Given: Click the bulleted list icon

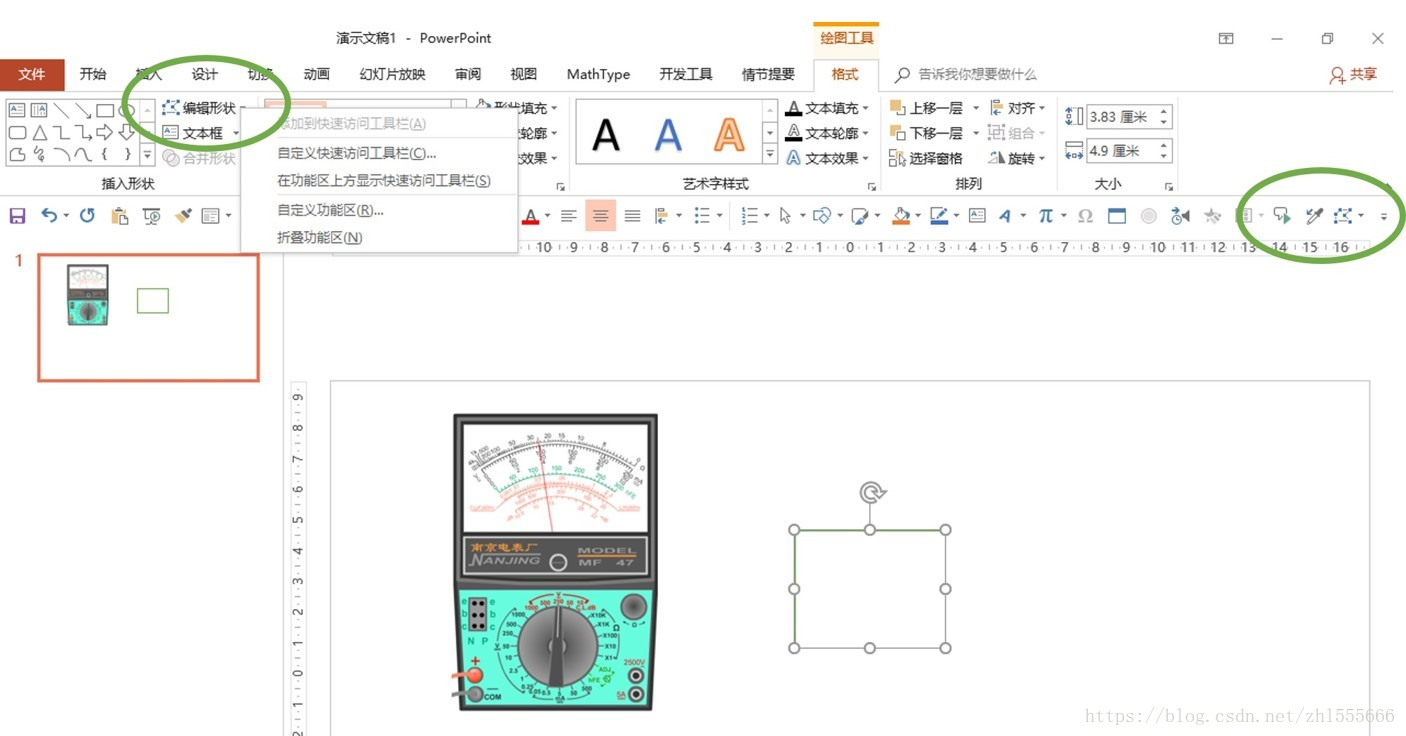Looking at the screenshot, I should coord(702,215).
